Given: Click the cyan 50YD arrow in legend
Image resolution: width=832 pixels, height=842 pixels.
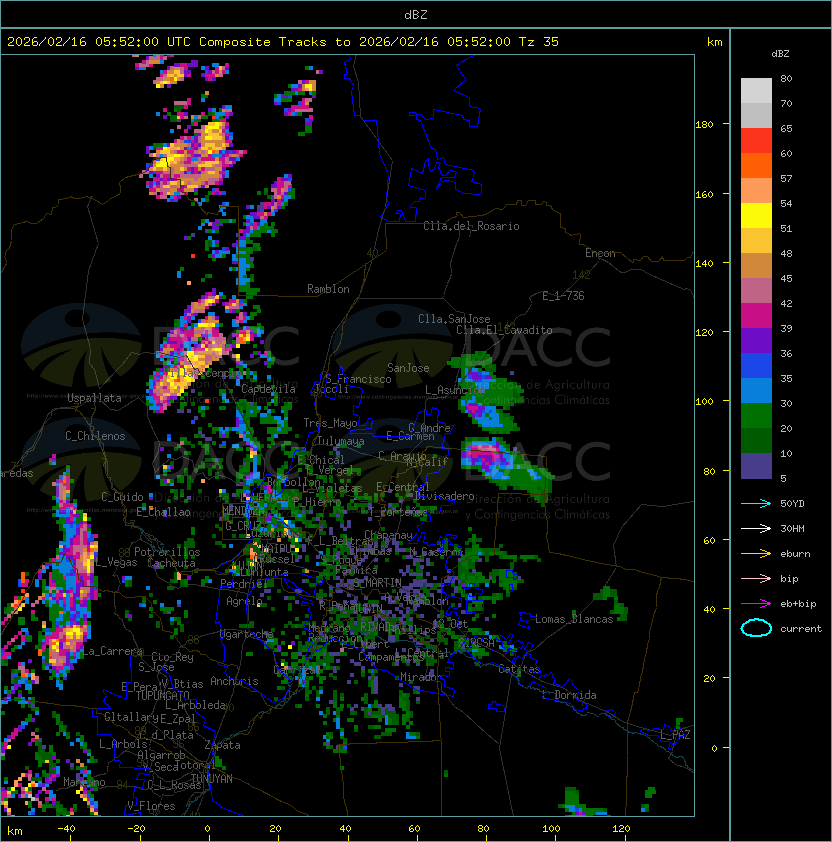Looking at the screenshot, I should coord(756,503).
